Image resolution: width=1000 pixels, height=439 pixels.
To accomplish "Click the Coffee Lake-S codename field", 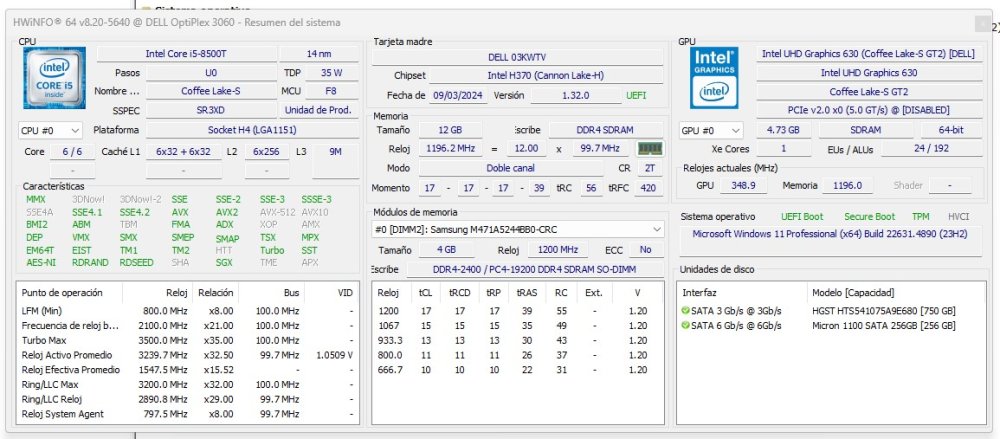I will click(x=210, y=91).
